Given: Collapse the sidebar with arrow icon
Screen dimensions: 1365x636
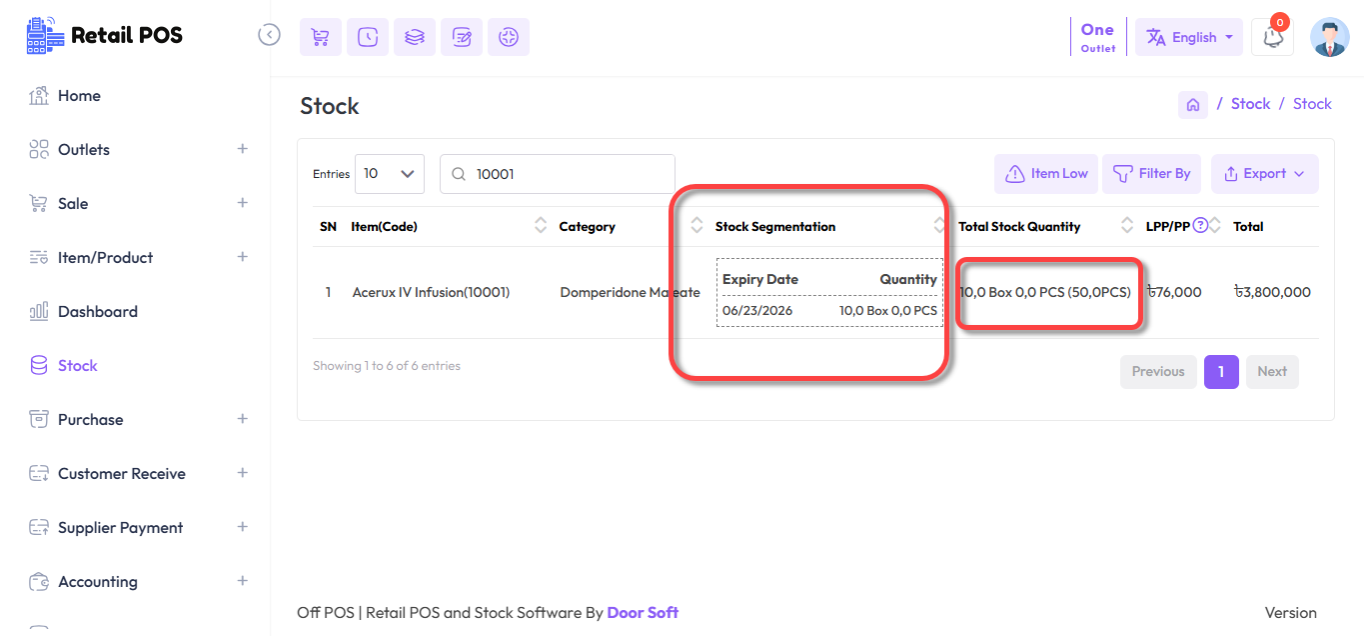Looking at the screenshot, I should pyautogui.click(x=269, y=35).
